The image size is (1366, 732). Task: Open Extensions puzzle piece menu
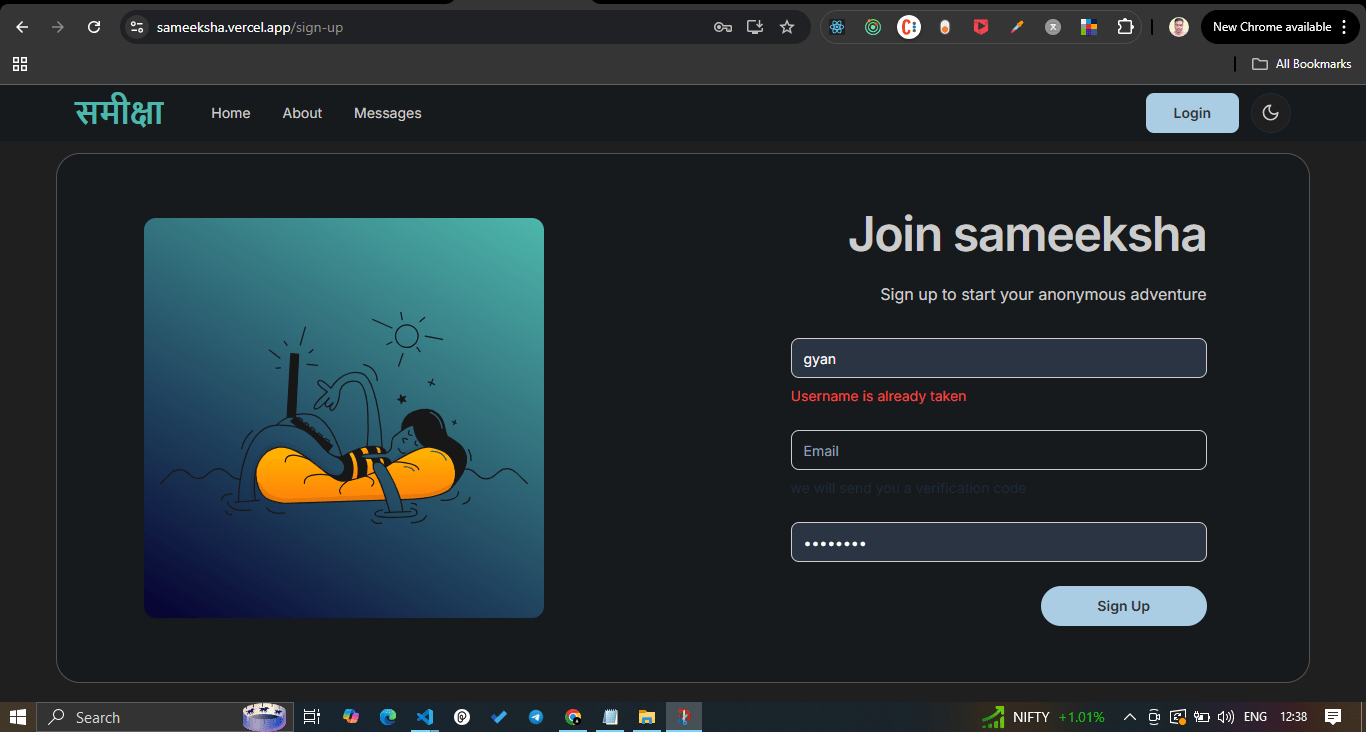pos(1125,27)
